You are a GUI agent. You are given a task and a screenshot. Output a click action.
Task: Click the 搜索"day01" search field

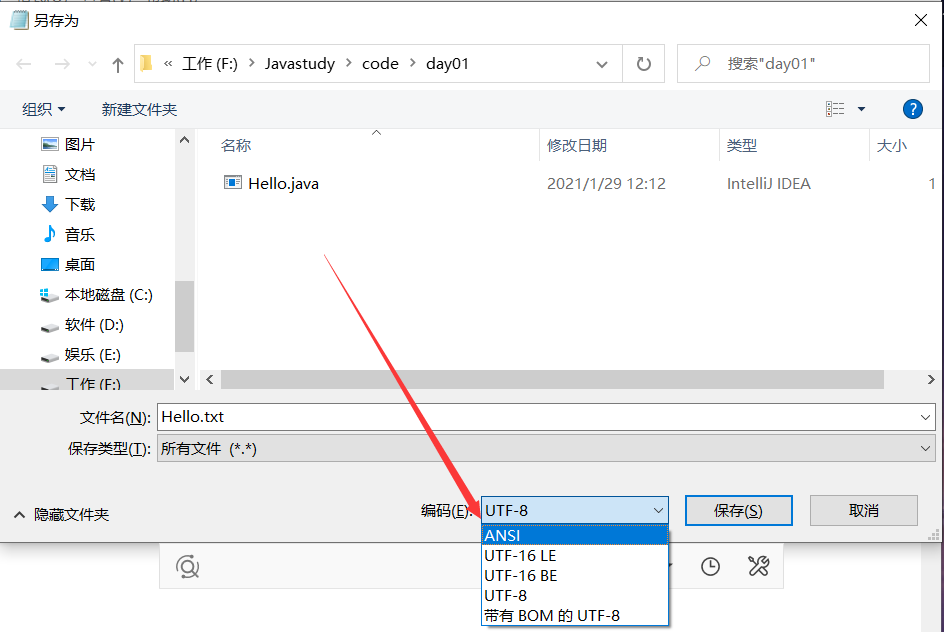(x=804, y=64)
